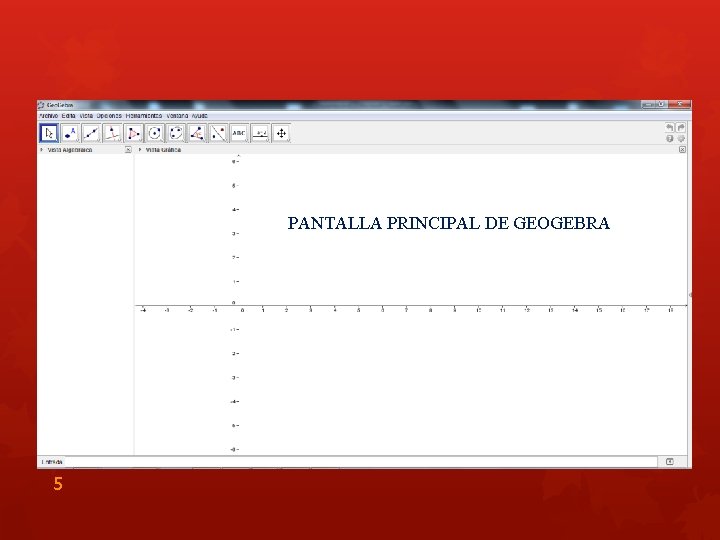Close the Vista Algebraica panel
The height and width of the screenshot is (540, 720).
point(128,150)
